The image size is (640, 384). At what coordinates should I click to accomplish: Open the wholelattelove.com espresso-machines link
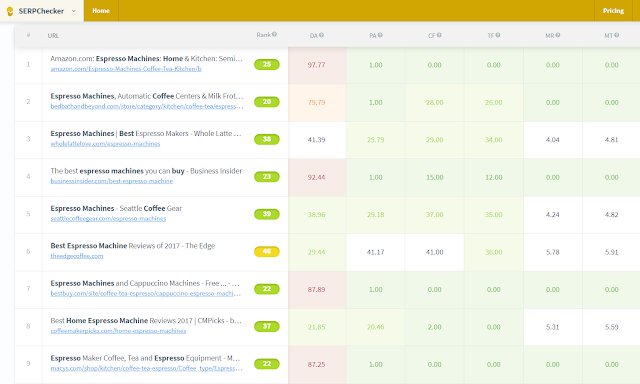(105, 144)
